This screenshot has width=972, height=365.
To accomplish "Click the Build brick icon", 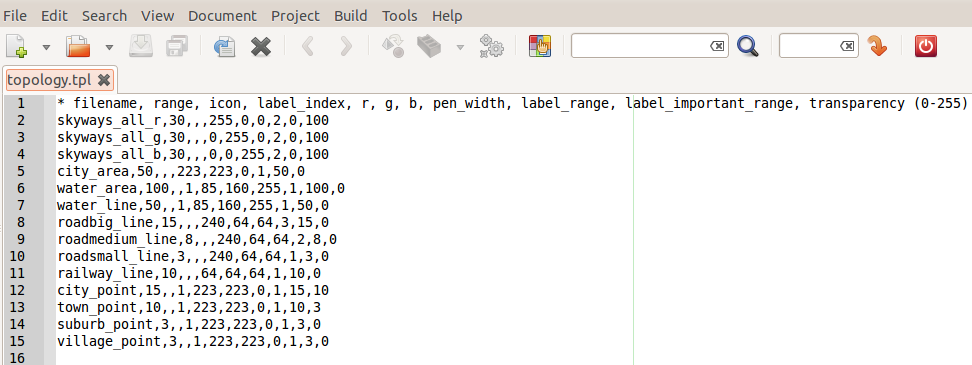I will (428, 46).
